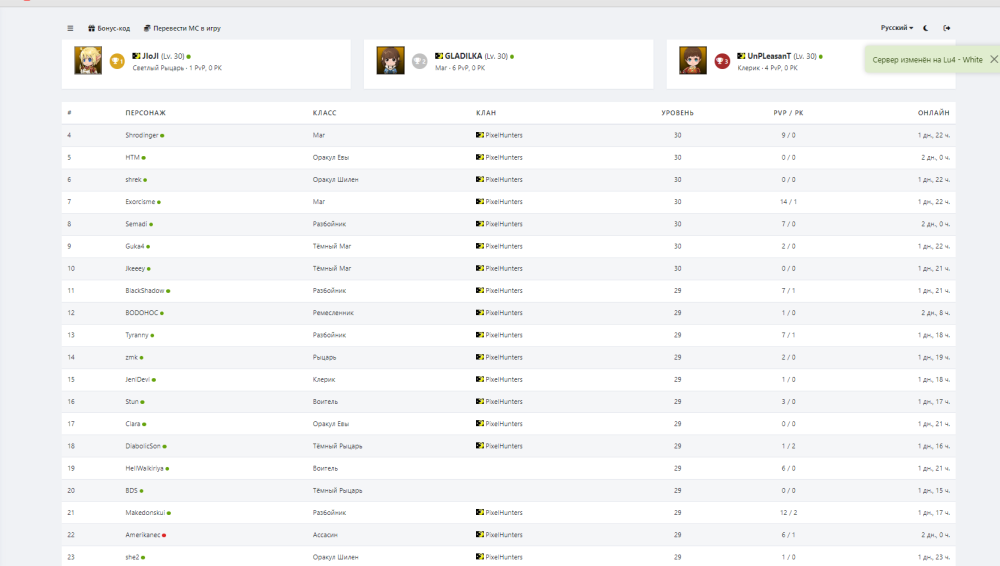This screenshot has width=1000, height=566.
Task: Close the server changed notification
Action: pyautogui.click(x=993, y=60)
